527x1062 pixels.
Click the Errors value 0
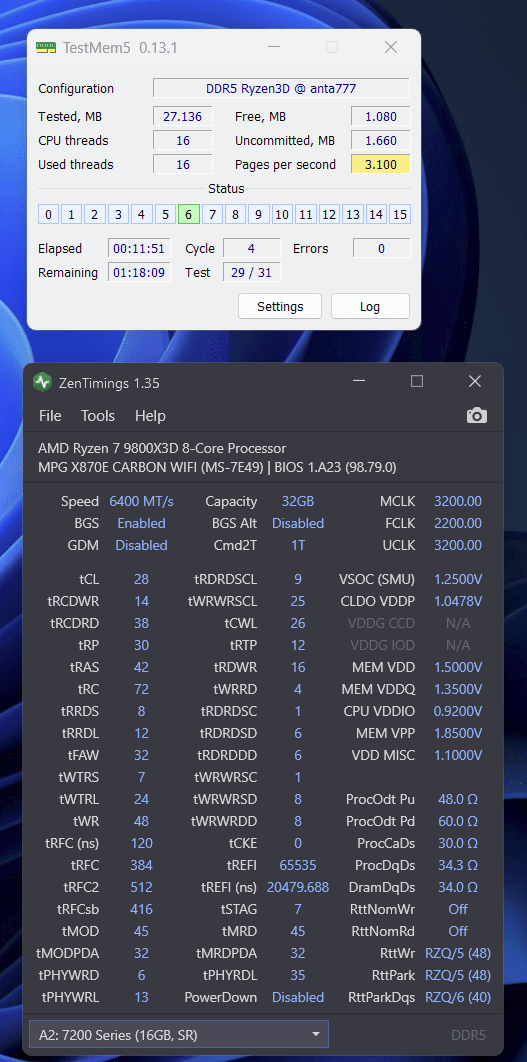click(381, 249)
